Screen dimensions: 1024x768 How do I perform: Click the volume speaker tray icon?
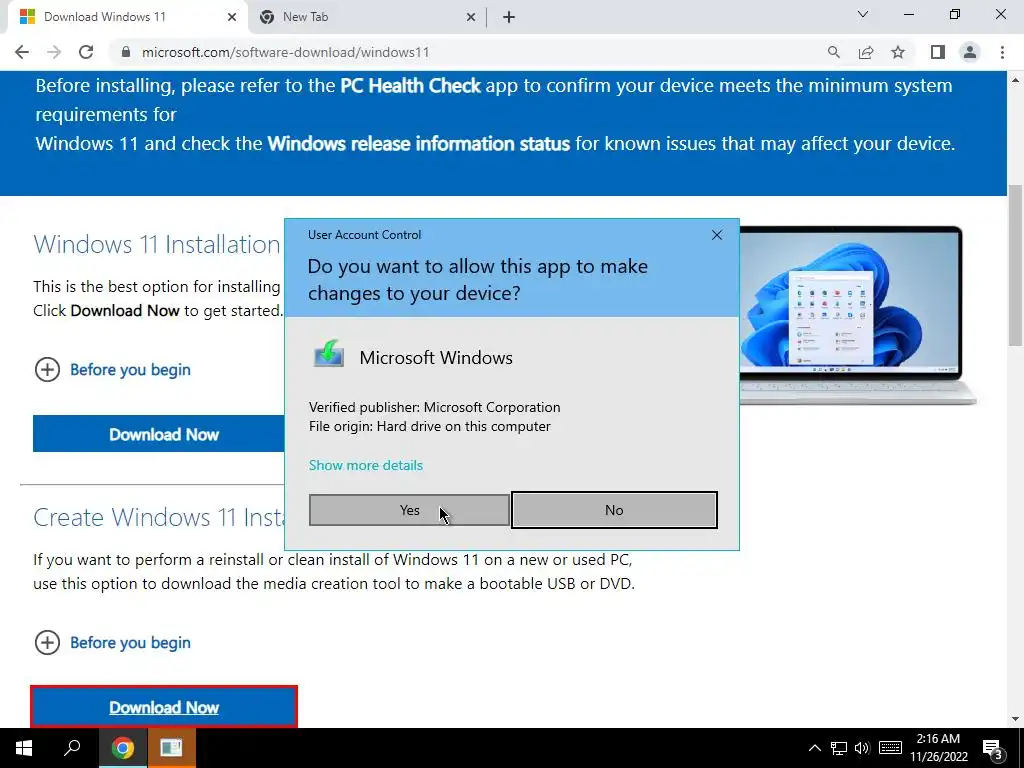coord(862,748)
